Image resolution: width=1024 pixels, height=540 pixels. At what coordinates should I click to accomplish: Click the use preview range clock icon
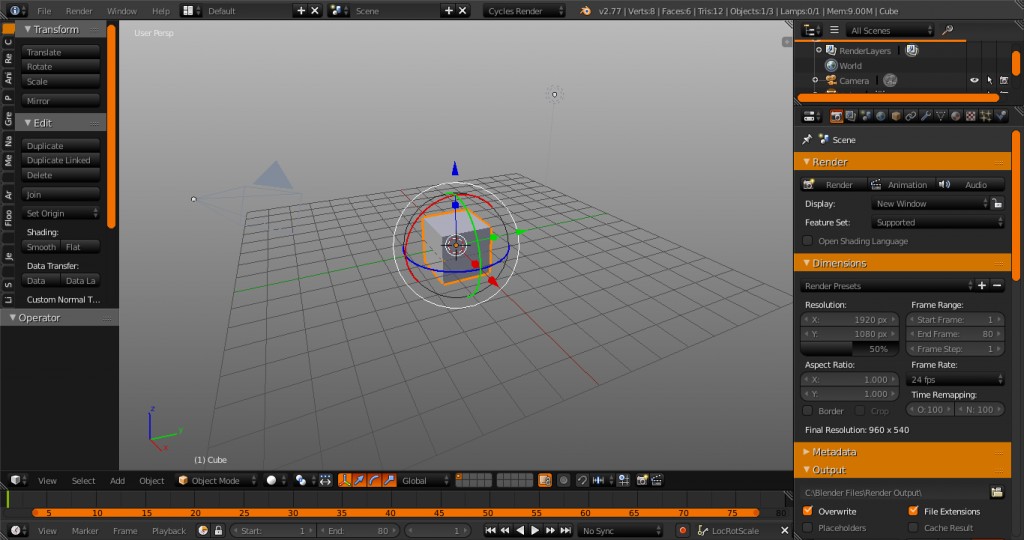coord(203,531)
